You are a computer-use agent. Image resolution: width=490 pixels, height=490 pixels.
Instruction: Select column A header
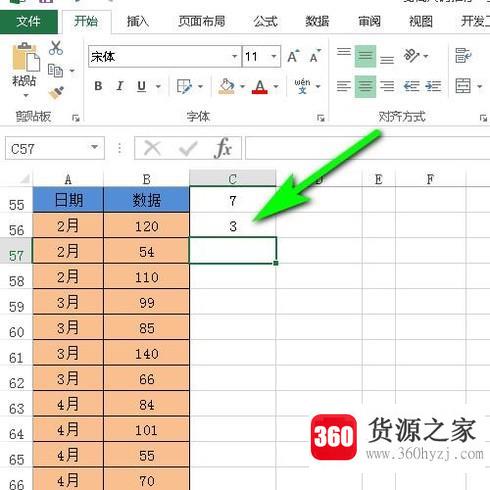tap(68, 179)
